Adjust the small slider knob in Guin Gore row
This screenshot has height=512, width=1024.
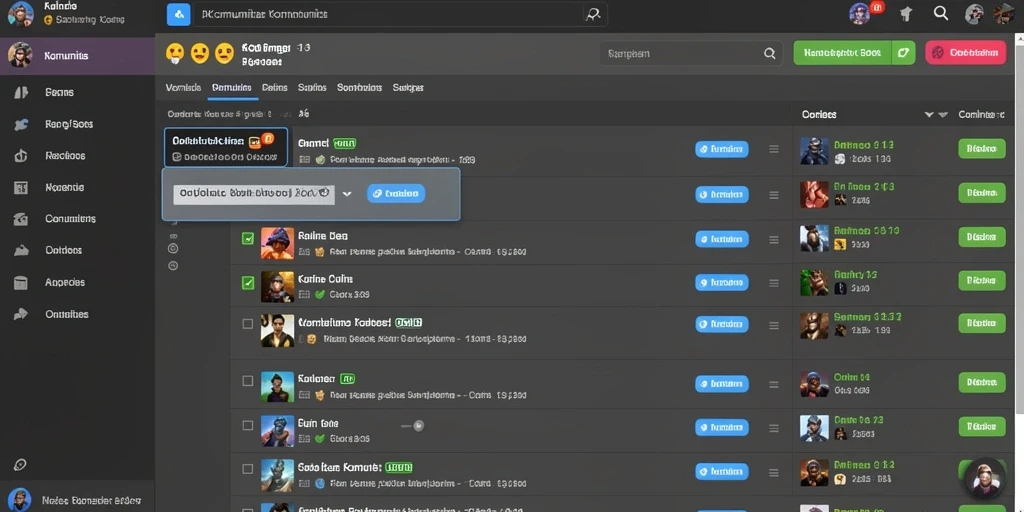pos(419,425)
